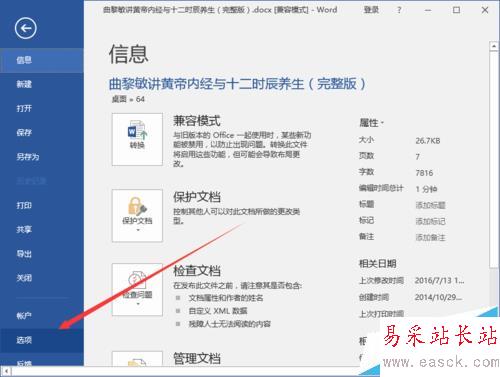Viewport: 500px width, 377px height.
Task: Click the word count value 7816
Action: coord(424,173)
